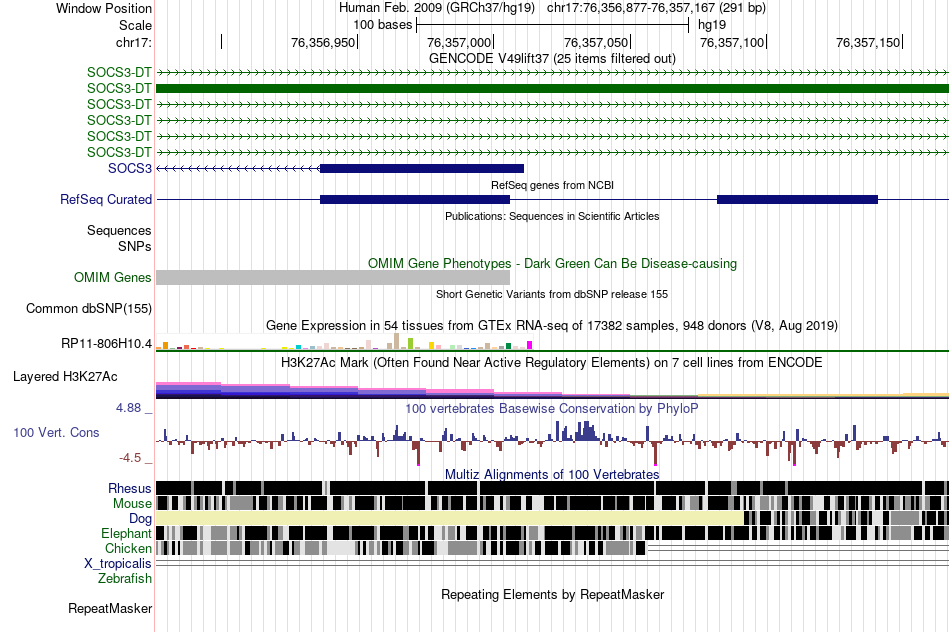Open Repeating Elements by RepeatMasker title
Image resolution: width=950 pixels, height=632 pixels.
pos(552,594)
